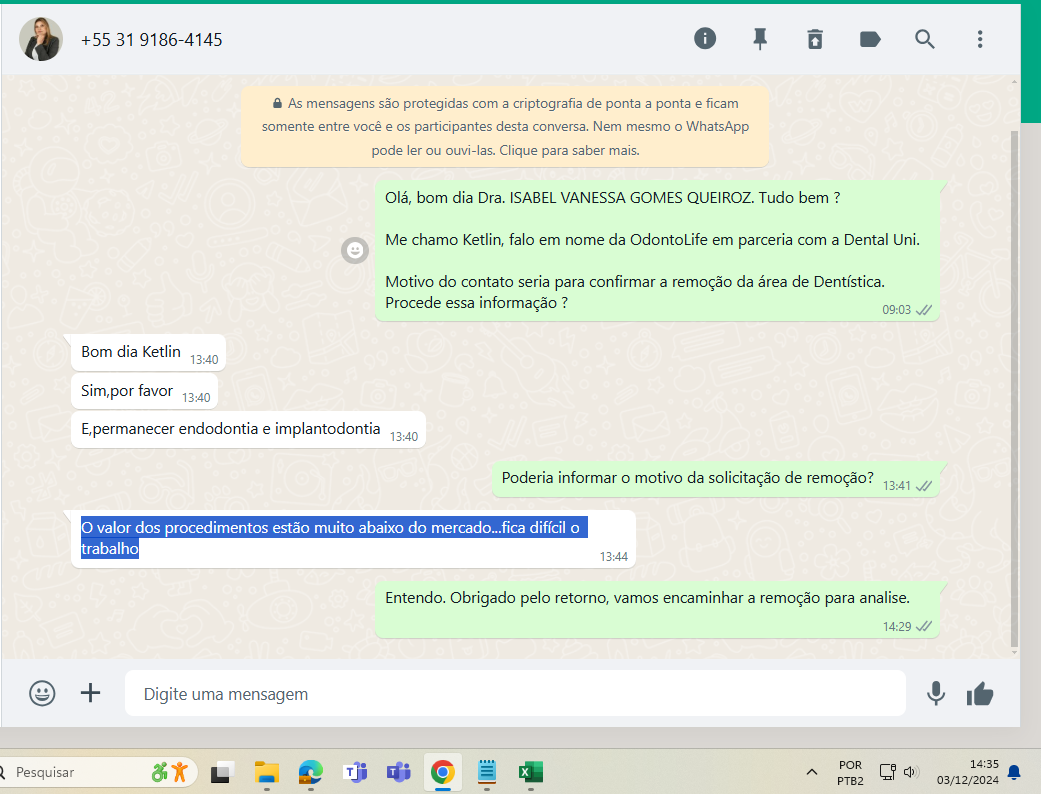The width and height of the screenshot is (1041, 794).
Task: Open clock showing 14:35 03/12/2024
Action: pos(967,772)
